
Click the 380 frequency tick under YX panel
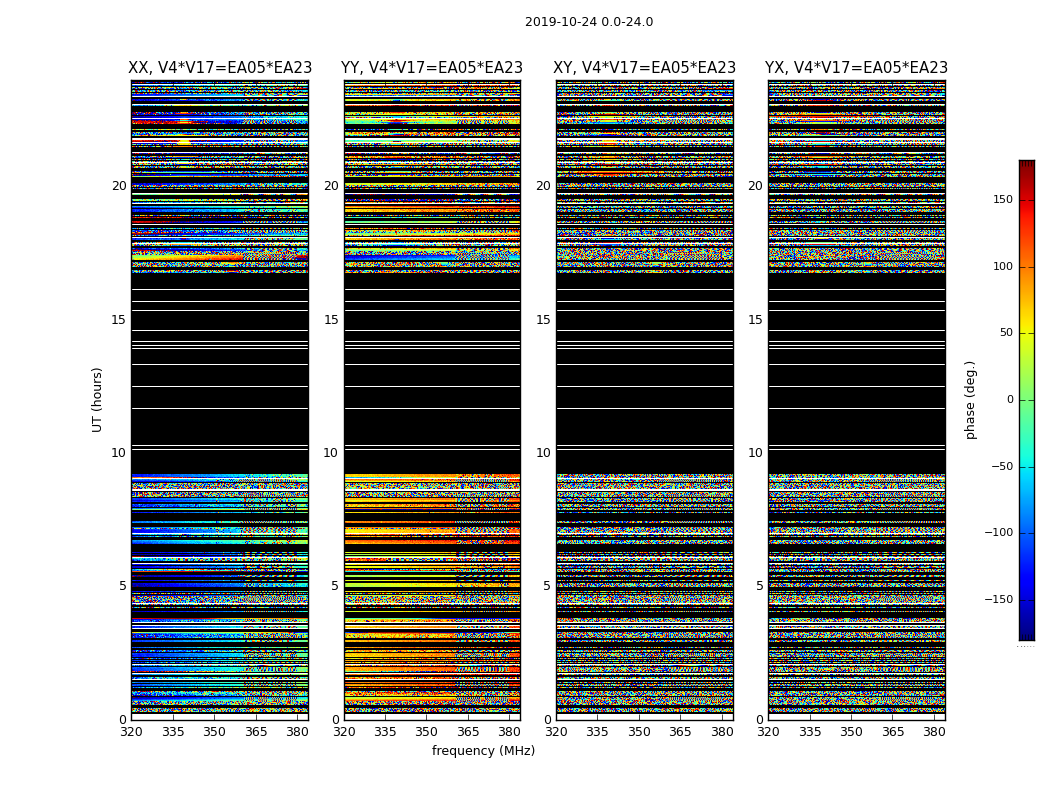tap(934, 732)
